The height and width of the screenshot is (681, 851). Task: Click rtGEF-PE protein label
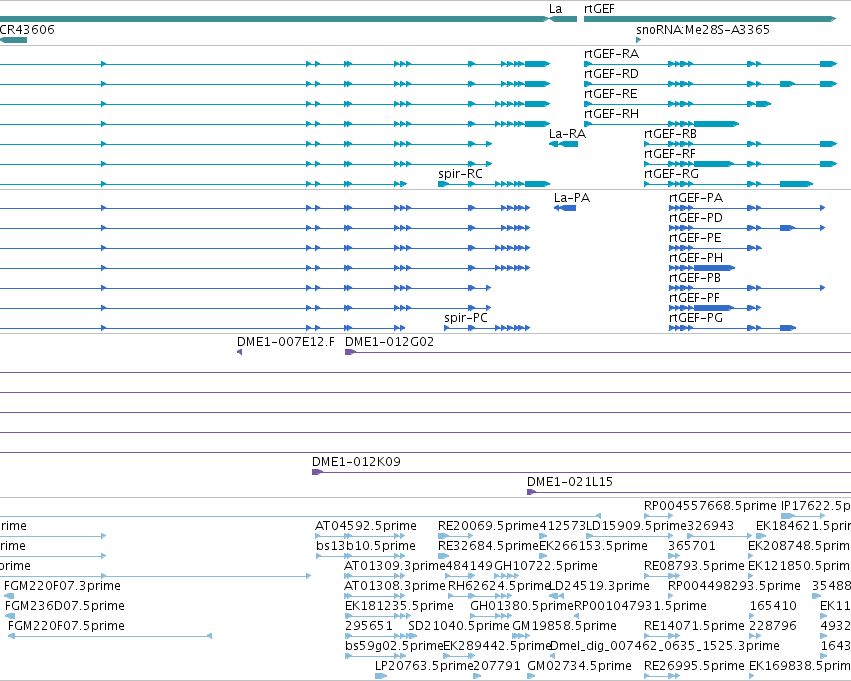695,238
